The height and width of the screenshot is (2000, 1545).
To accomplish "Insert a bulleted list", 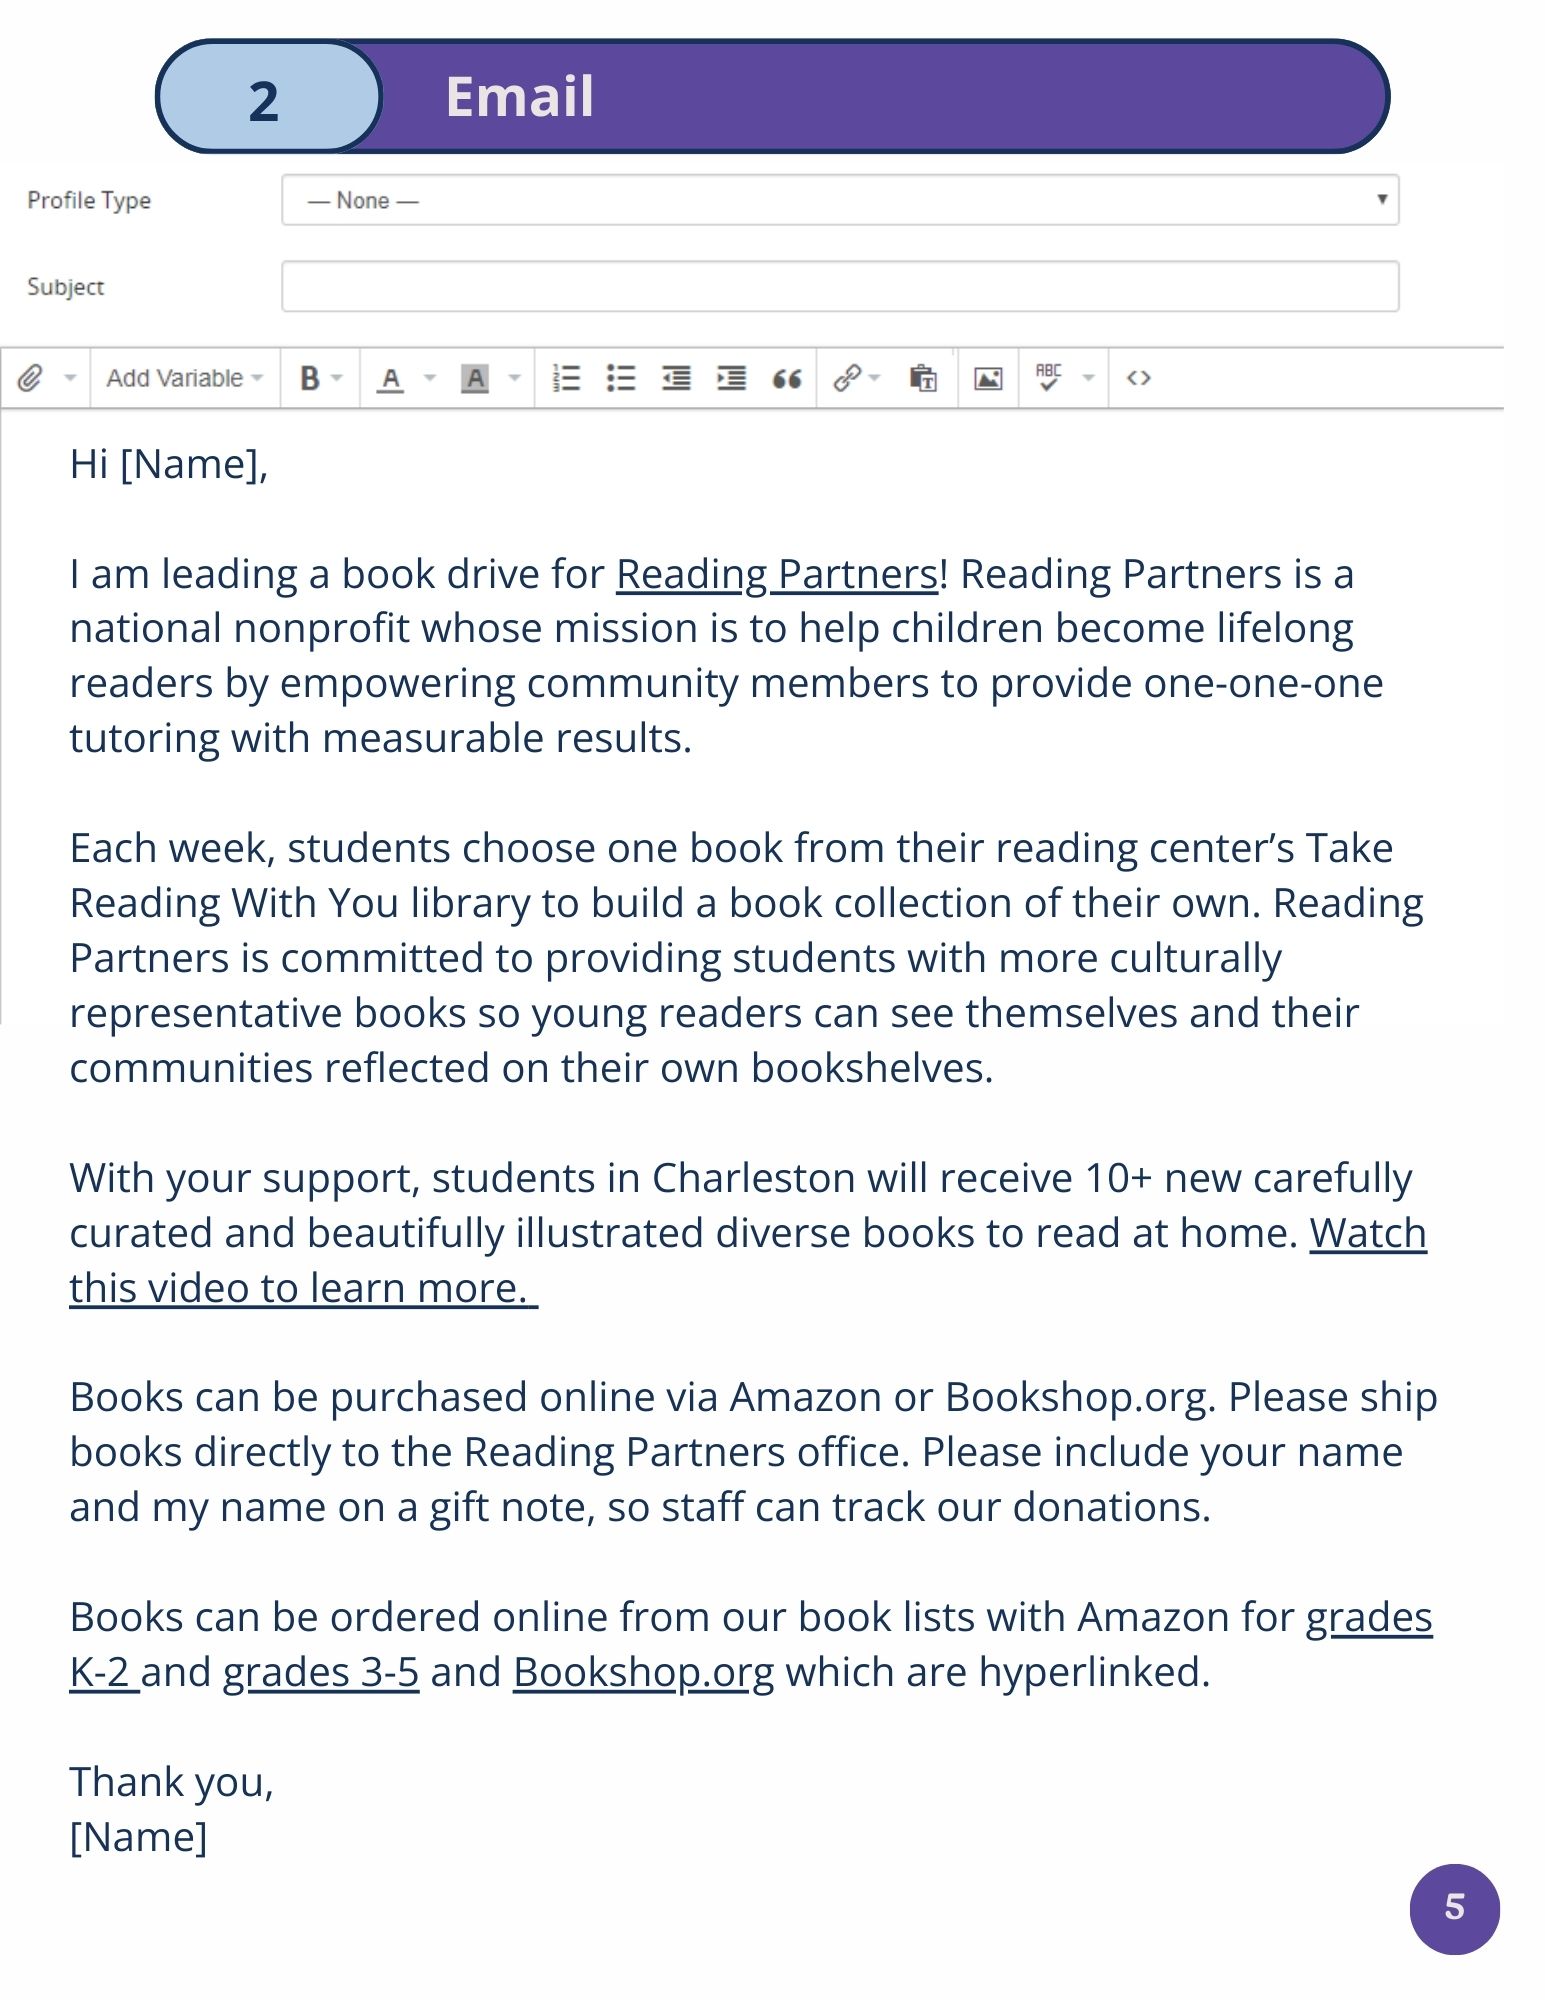I will click(x=621, y=378).
